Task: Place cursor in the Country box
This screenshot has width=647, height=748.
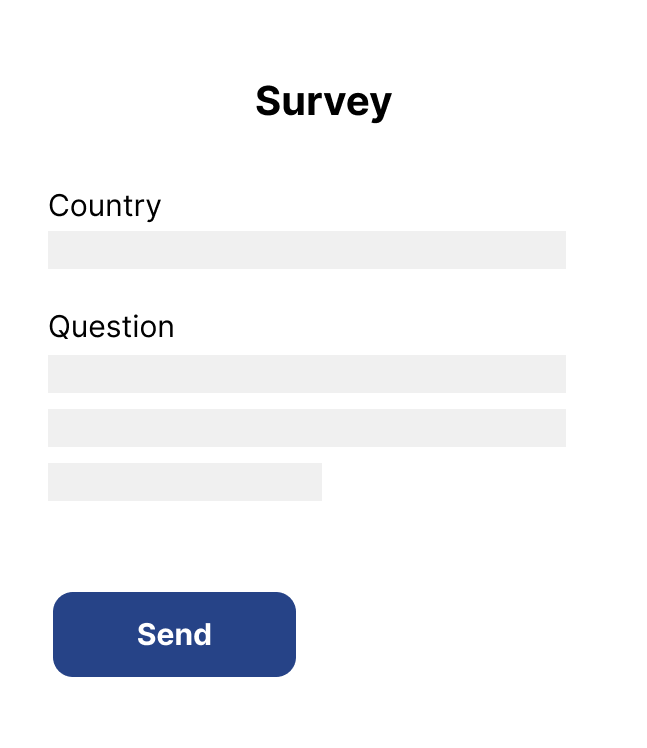Action: tap(306, 250)
